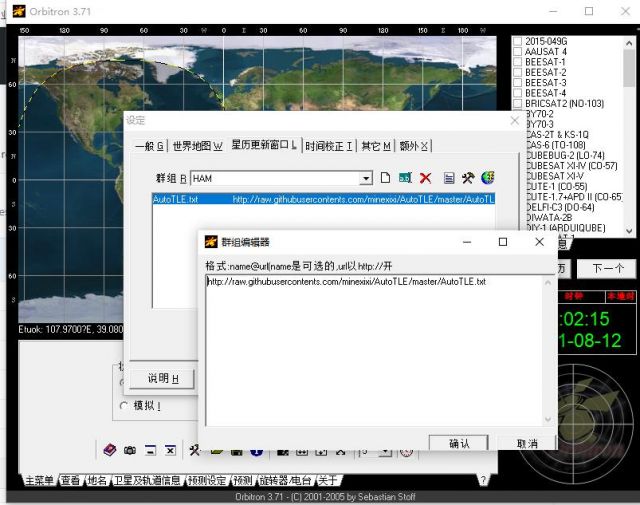Enable the BEESAT-1 satellite checkbox
Viewport: 640px width, 505px height.
coord(518,62)
